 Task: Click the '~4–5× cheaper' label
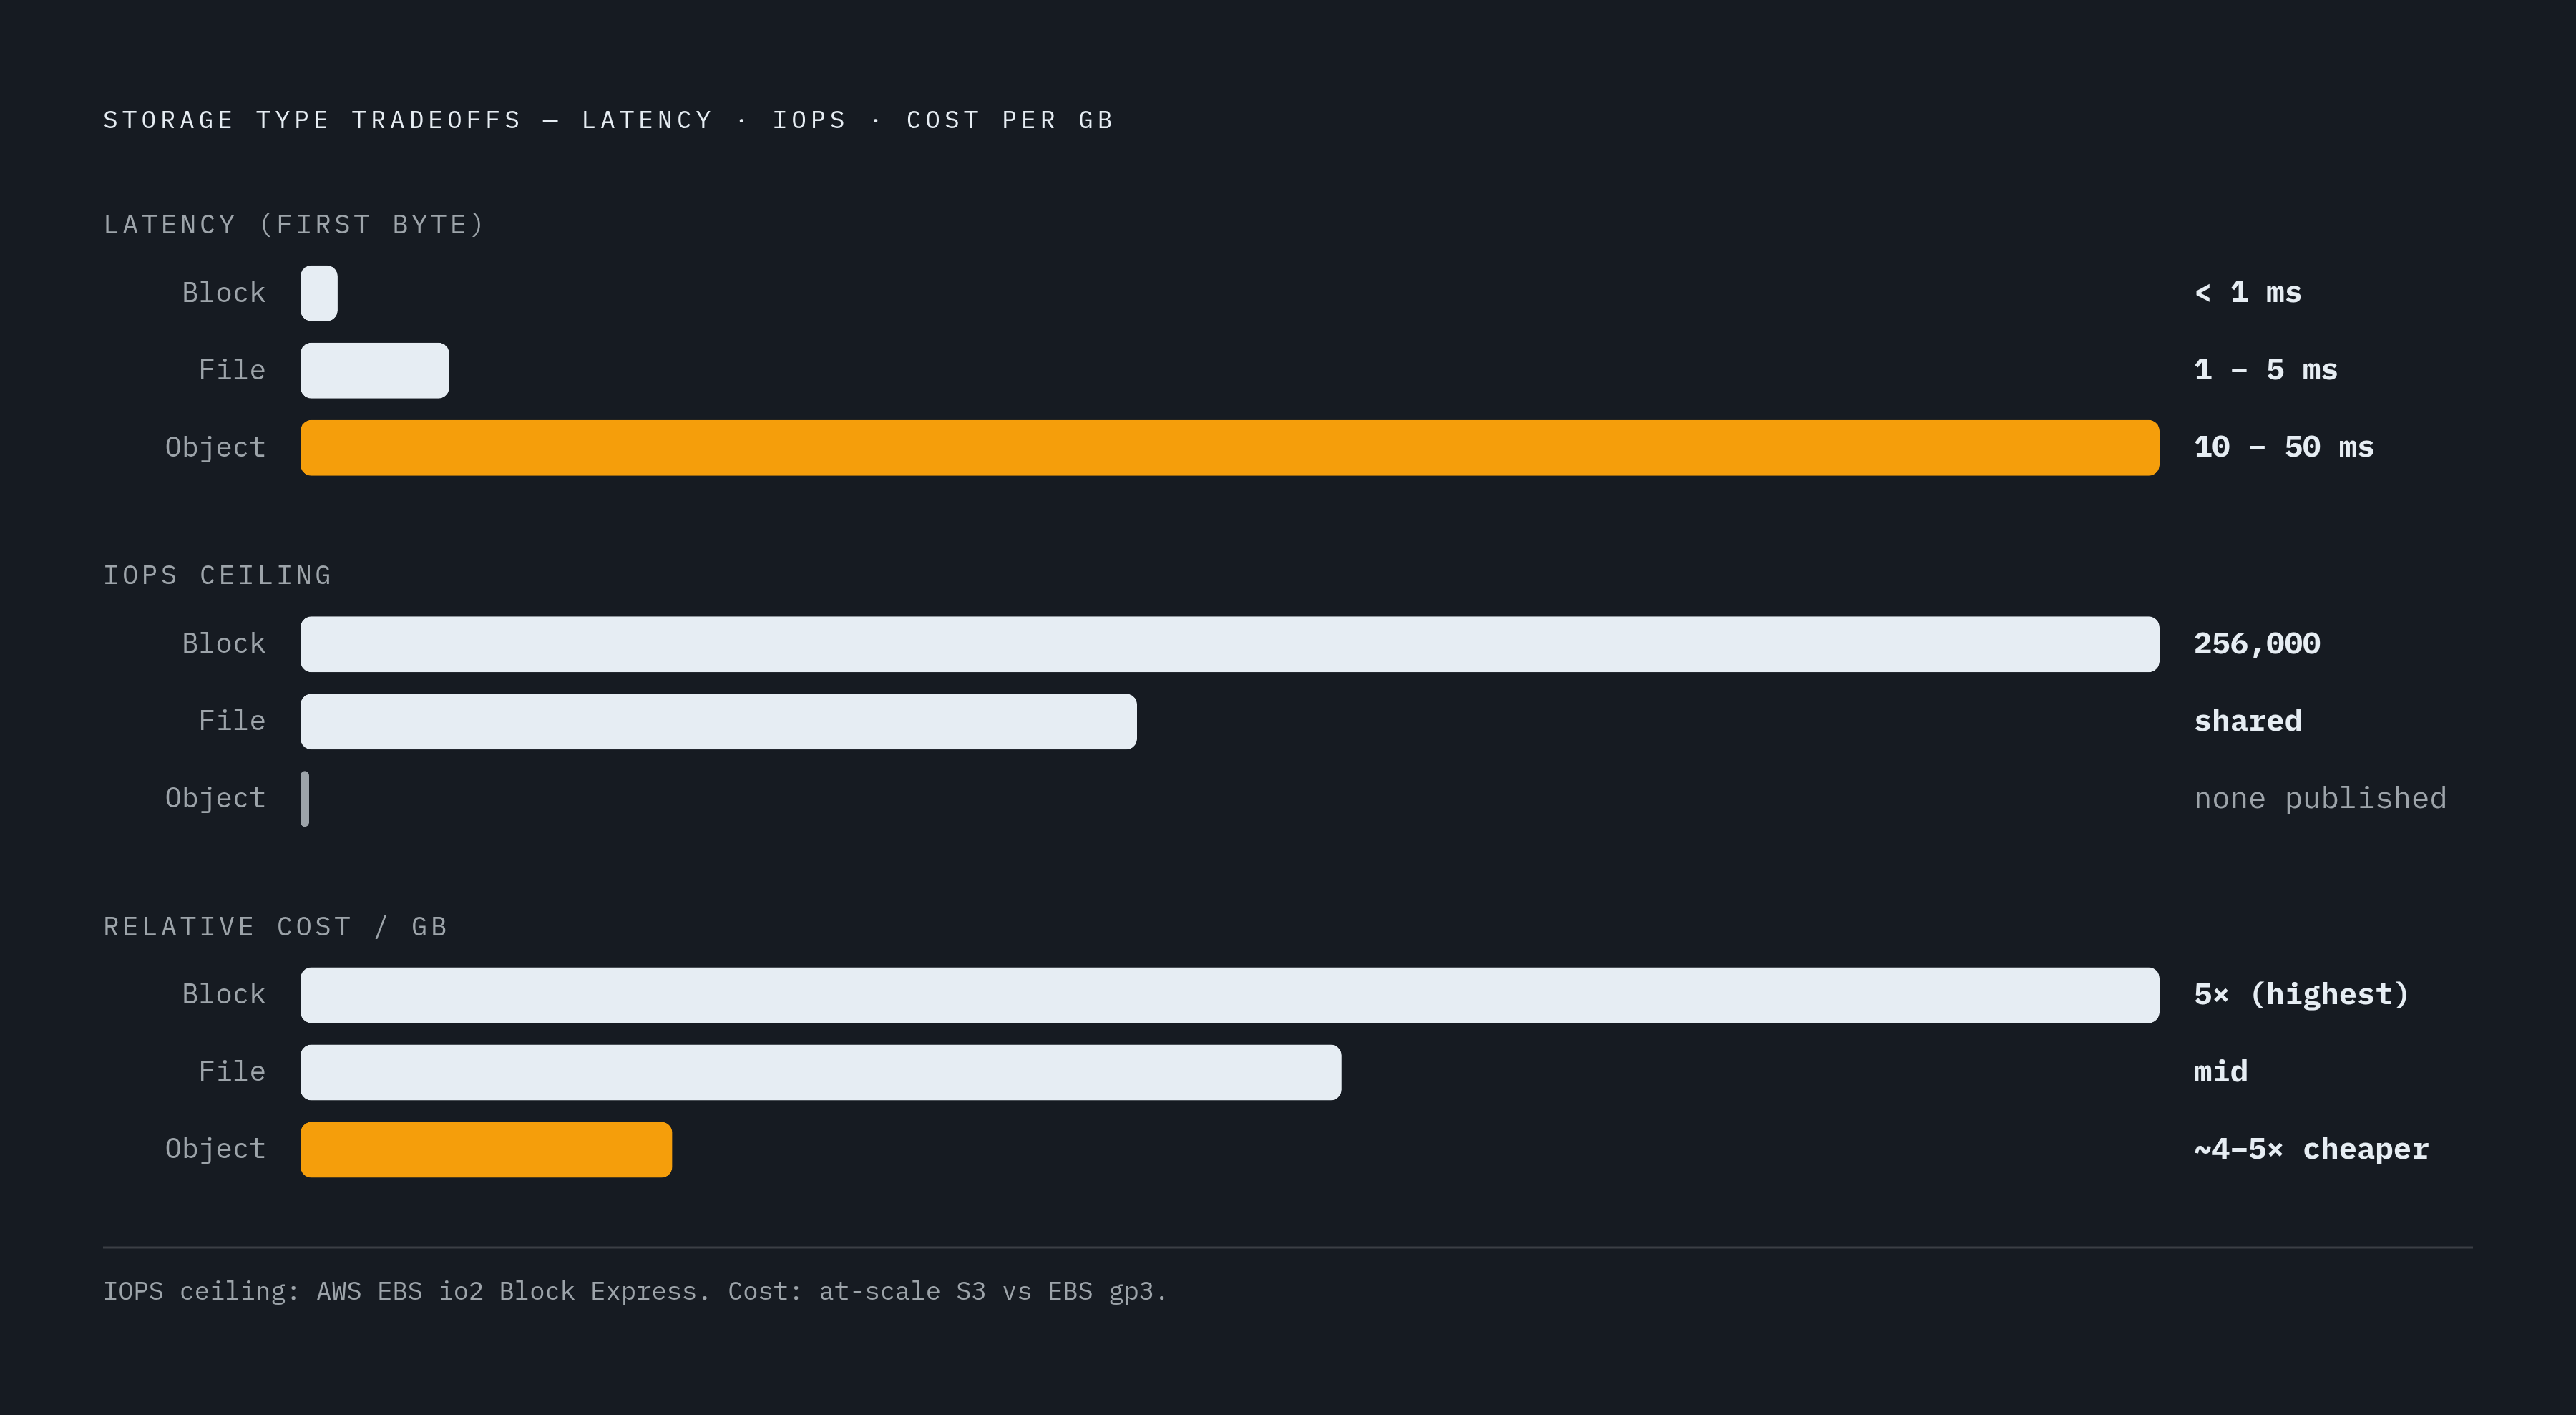(x=2311, y=1149)
